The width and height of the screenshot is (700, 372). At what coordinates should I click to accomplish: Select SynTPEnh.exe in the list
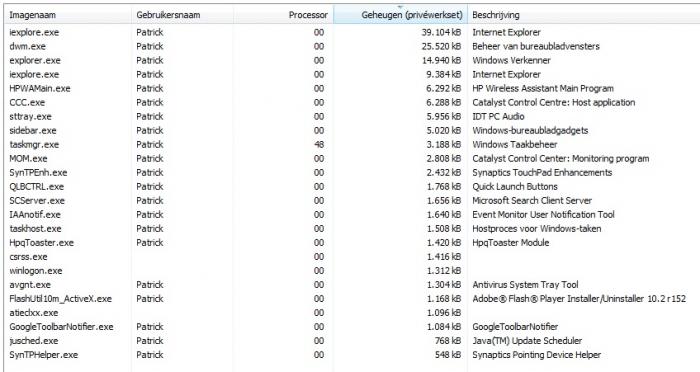(352, 172)
